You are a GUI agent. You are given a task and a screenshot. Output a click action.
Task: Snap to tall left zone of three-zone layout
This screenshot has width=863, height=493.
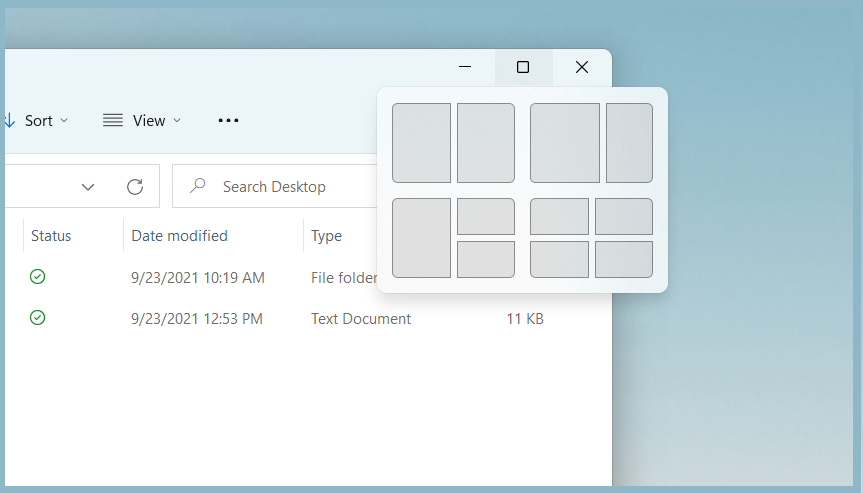421,238
